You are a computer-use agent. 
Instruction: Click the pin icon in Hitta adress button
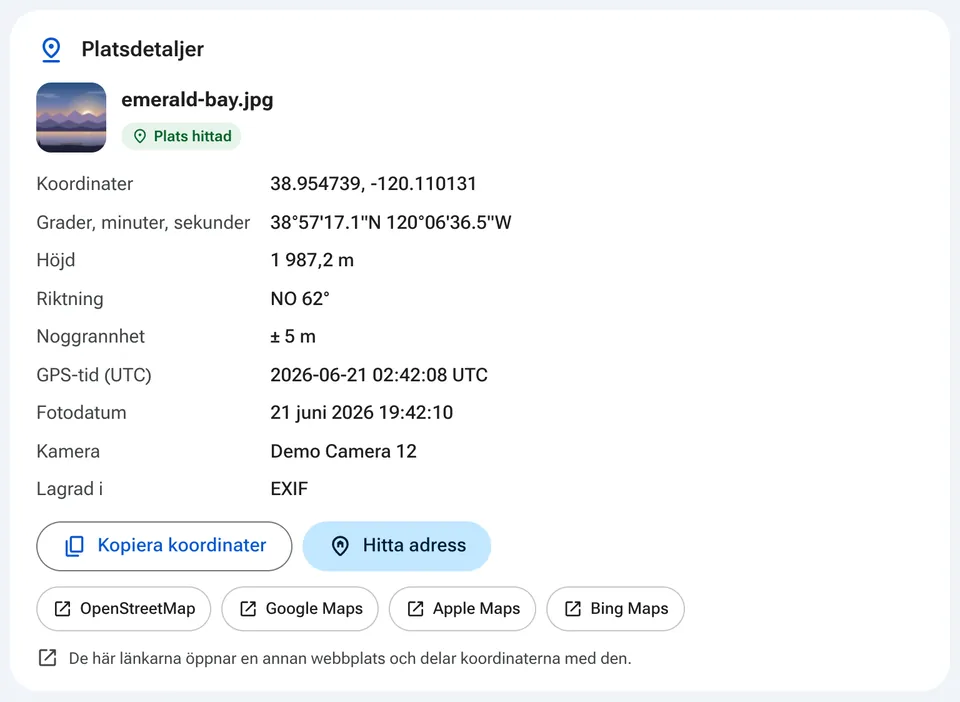coord(340,546)
